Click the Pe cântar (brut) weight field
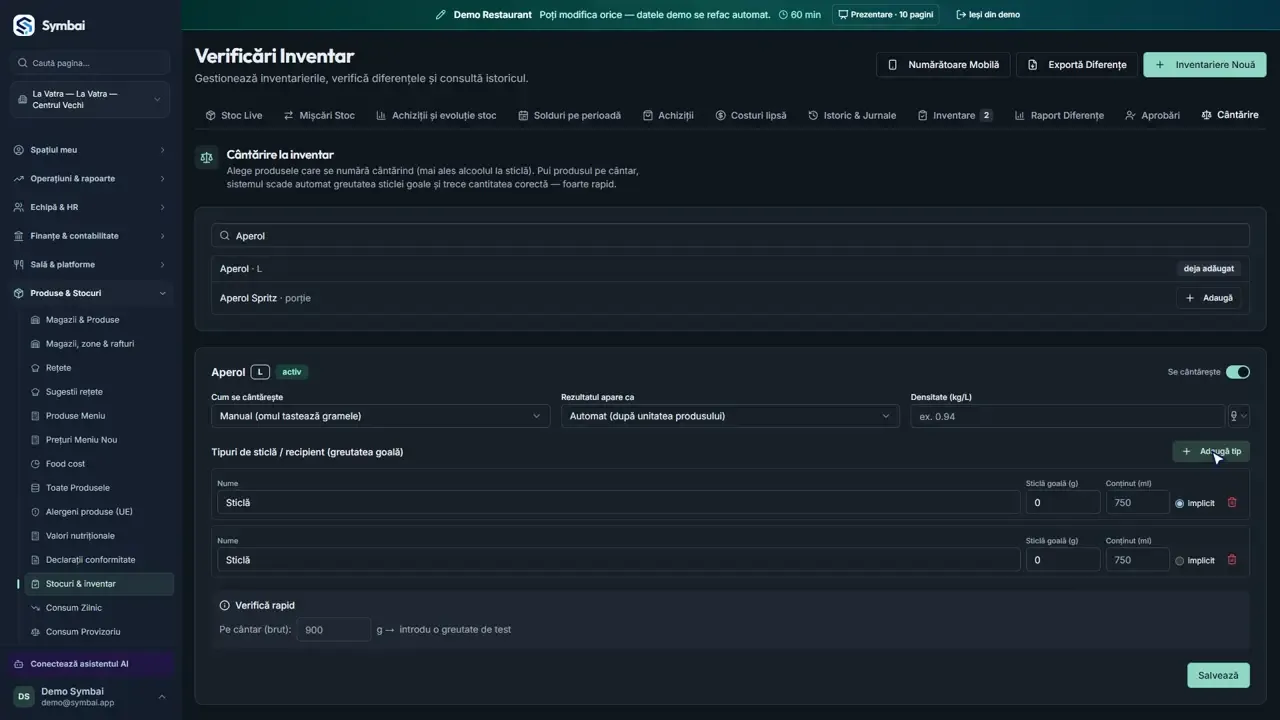The height and width of the screenshot is (720, 1280). [x=334, y=630]
